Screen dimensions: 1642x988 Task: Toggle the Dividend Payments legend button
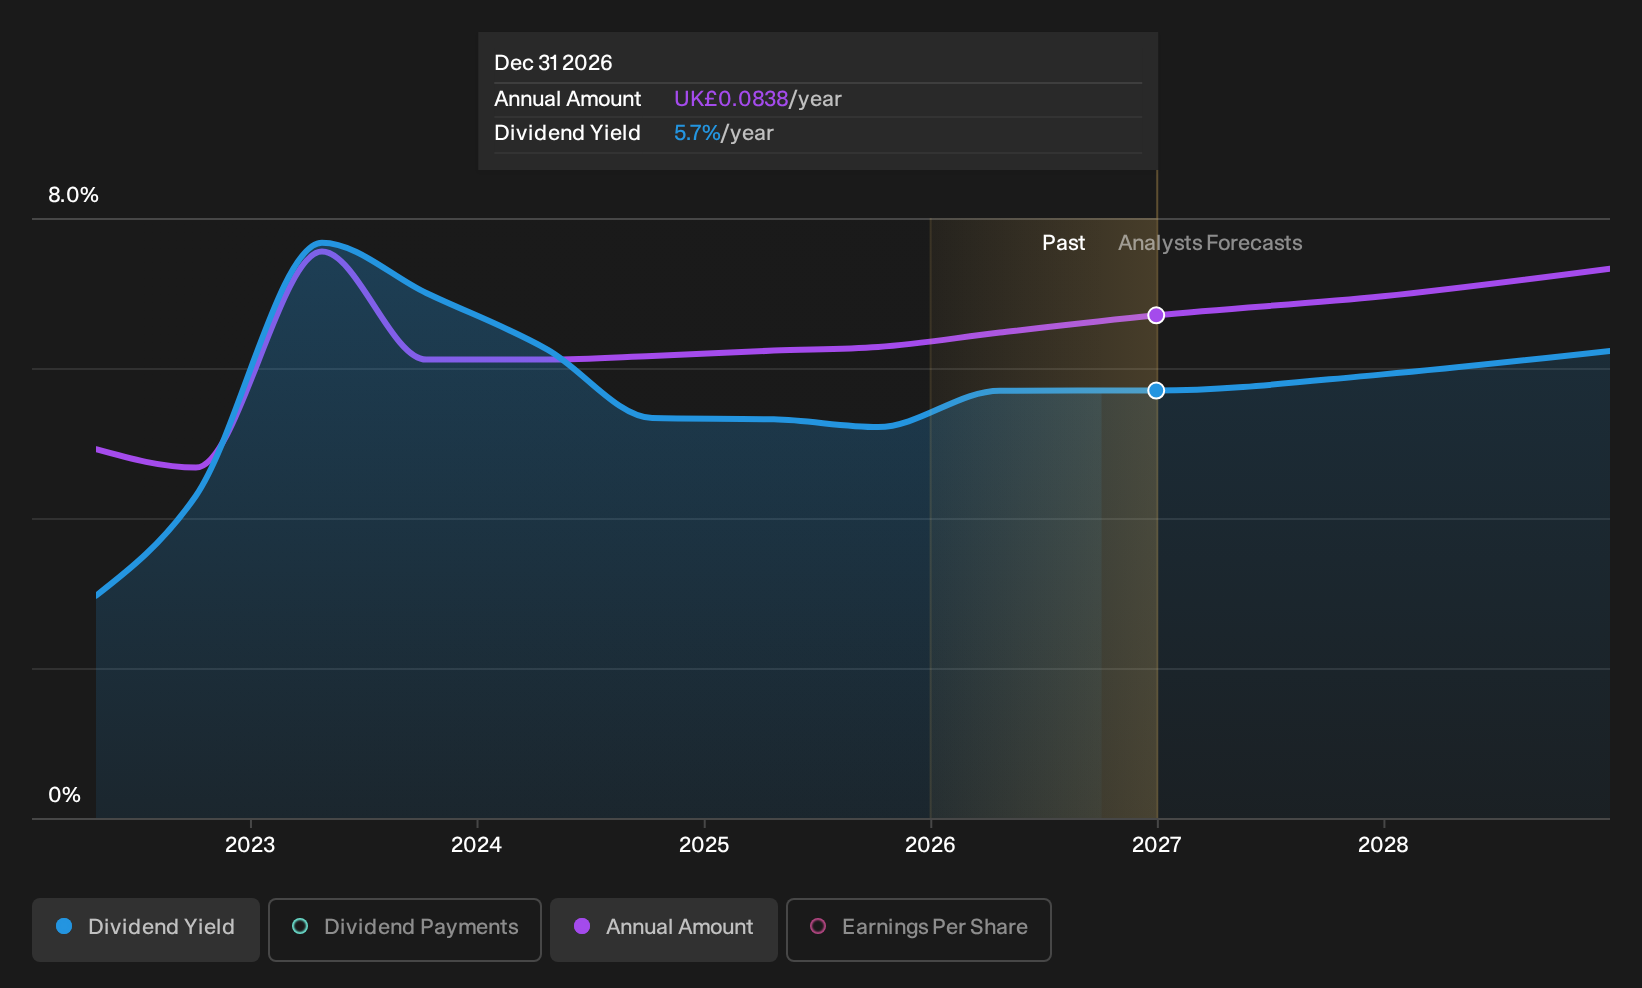tap(405, 929)
